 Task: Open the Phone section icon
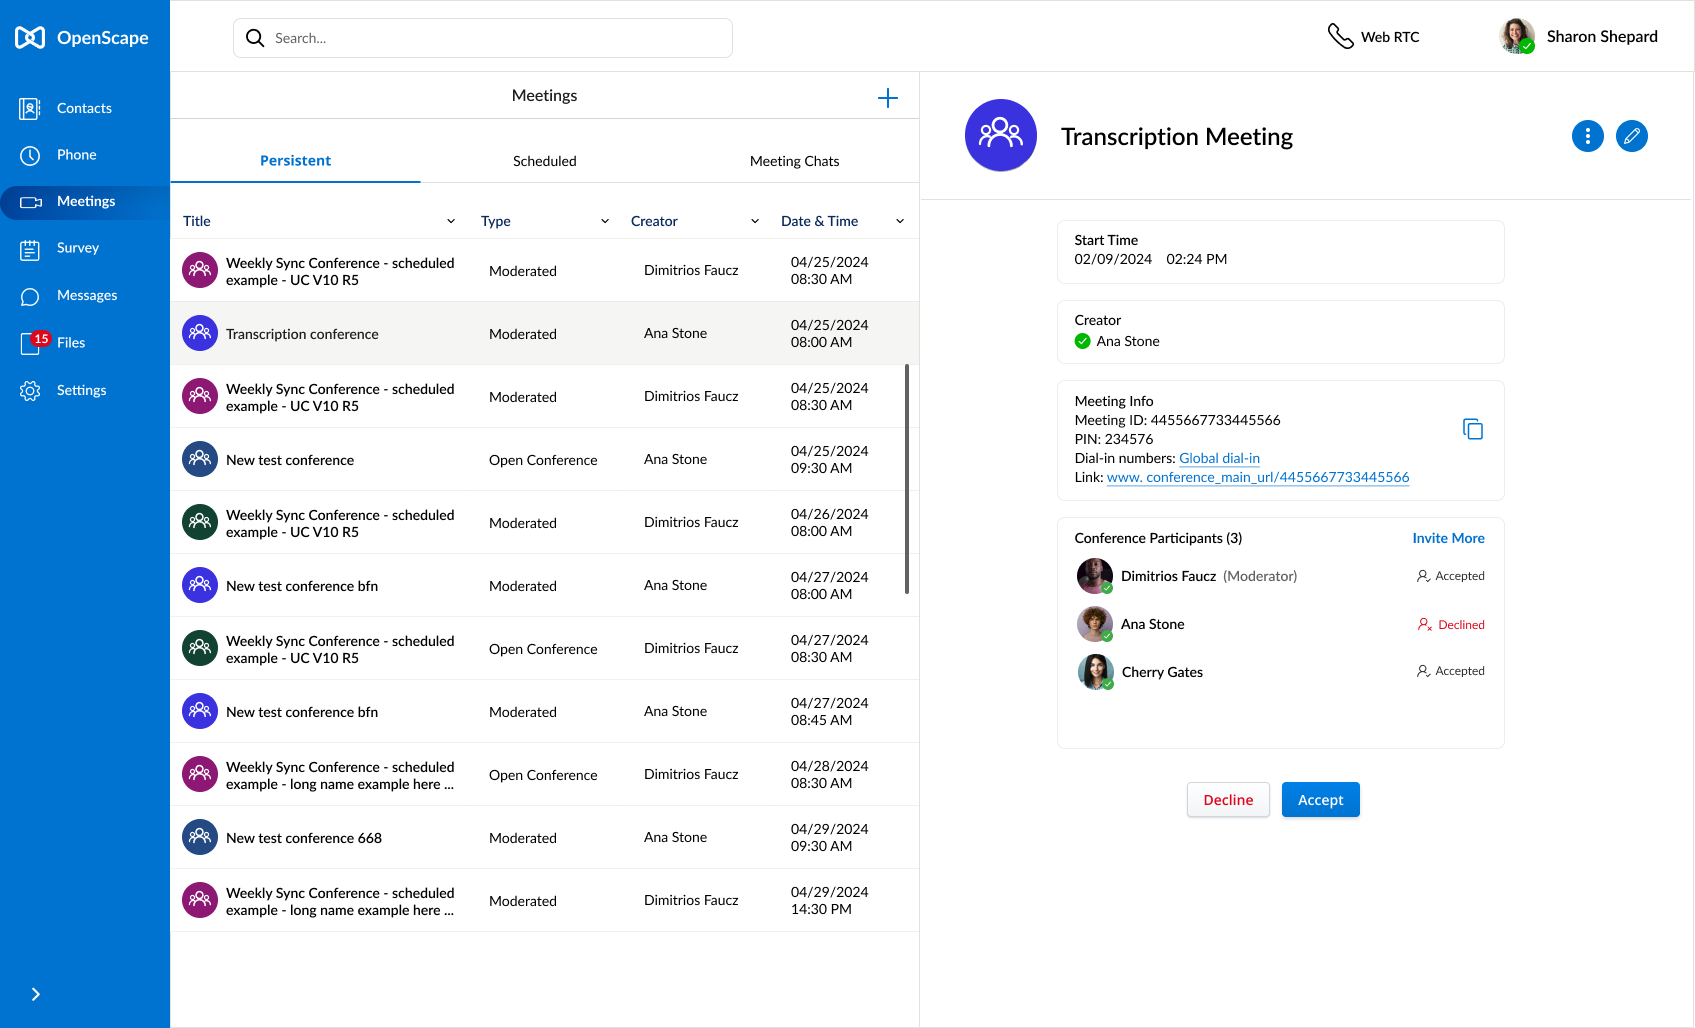coord(30,155)
